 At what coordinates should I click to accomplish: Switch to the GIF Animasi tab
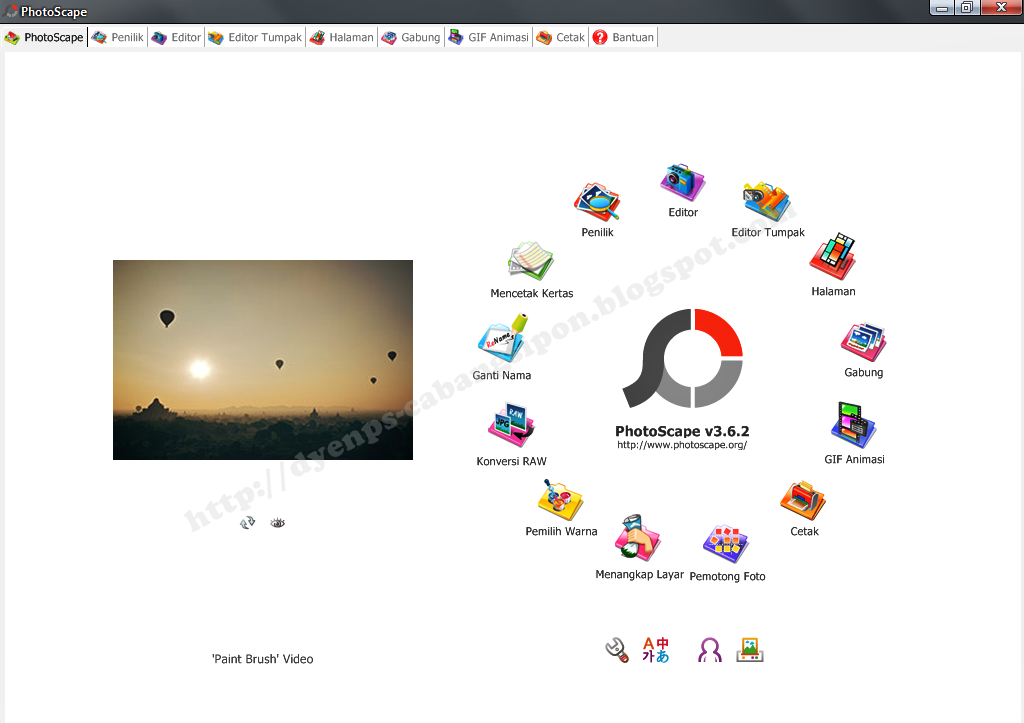pyautogui.click(x=488, y=37)
